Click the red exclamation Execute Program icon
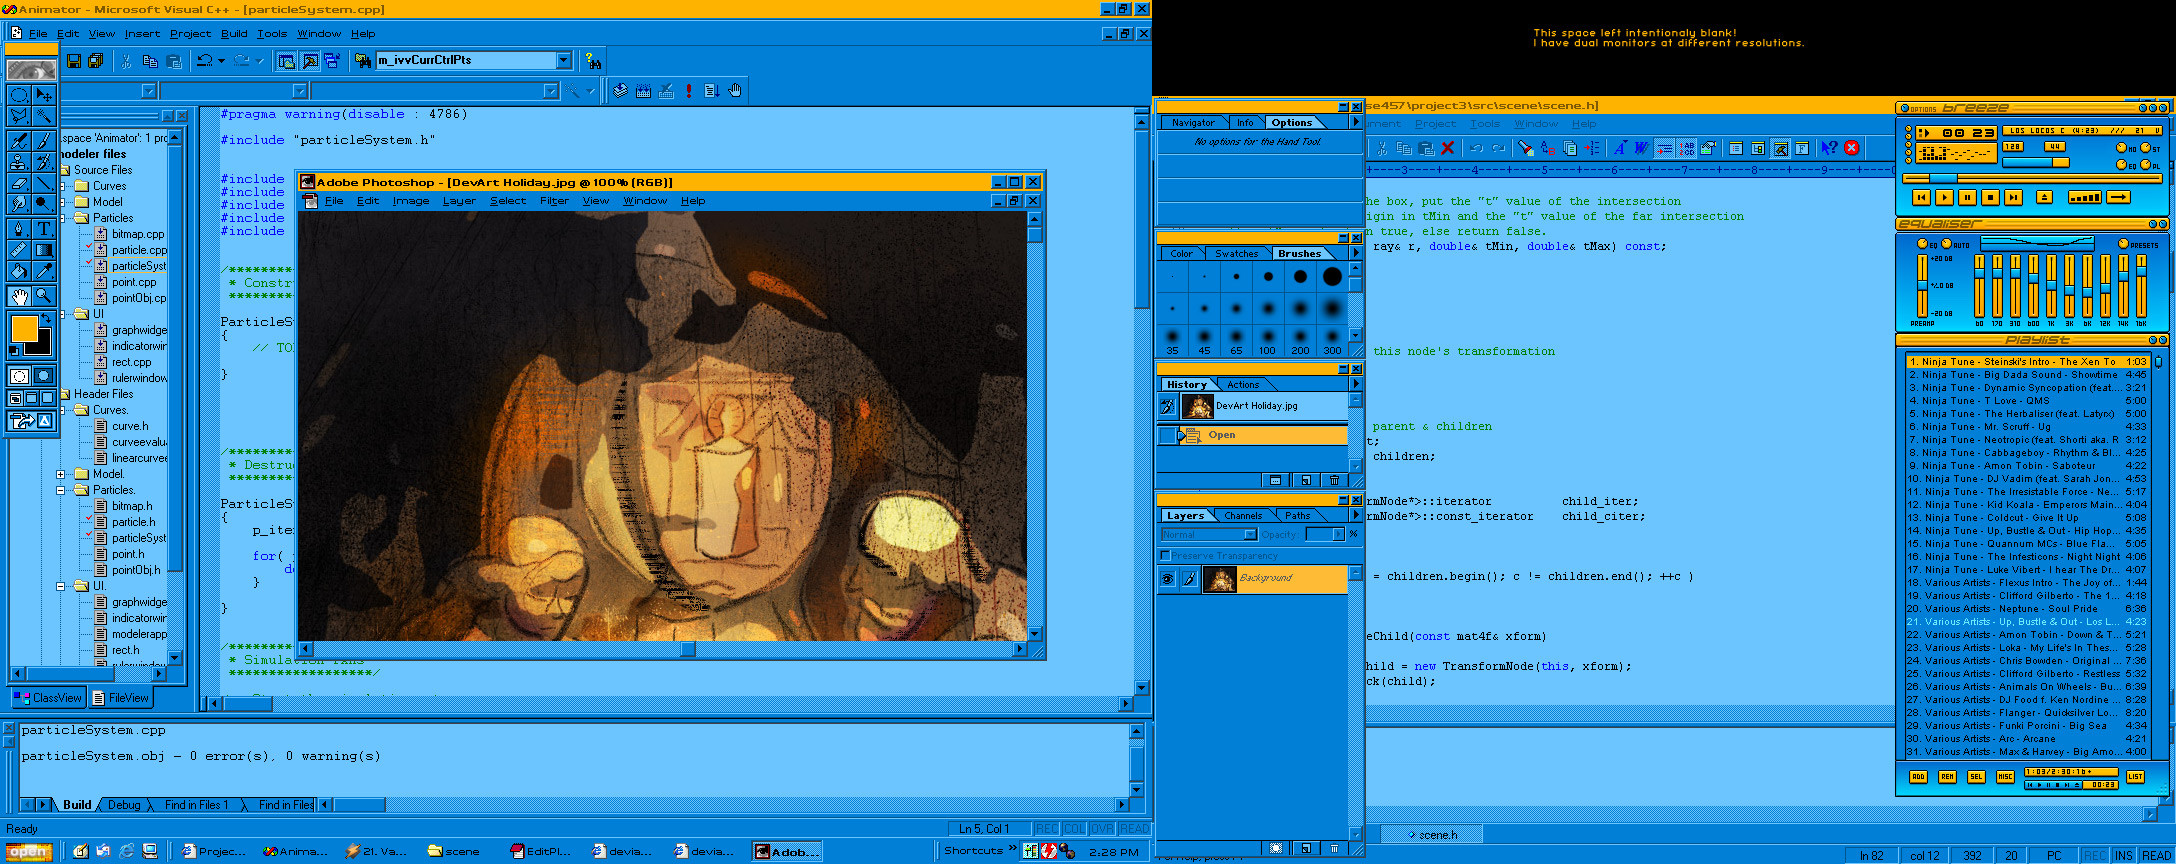This screenshot has width=2176, height=864. click(x=689, y=91)
